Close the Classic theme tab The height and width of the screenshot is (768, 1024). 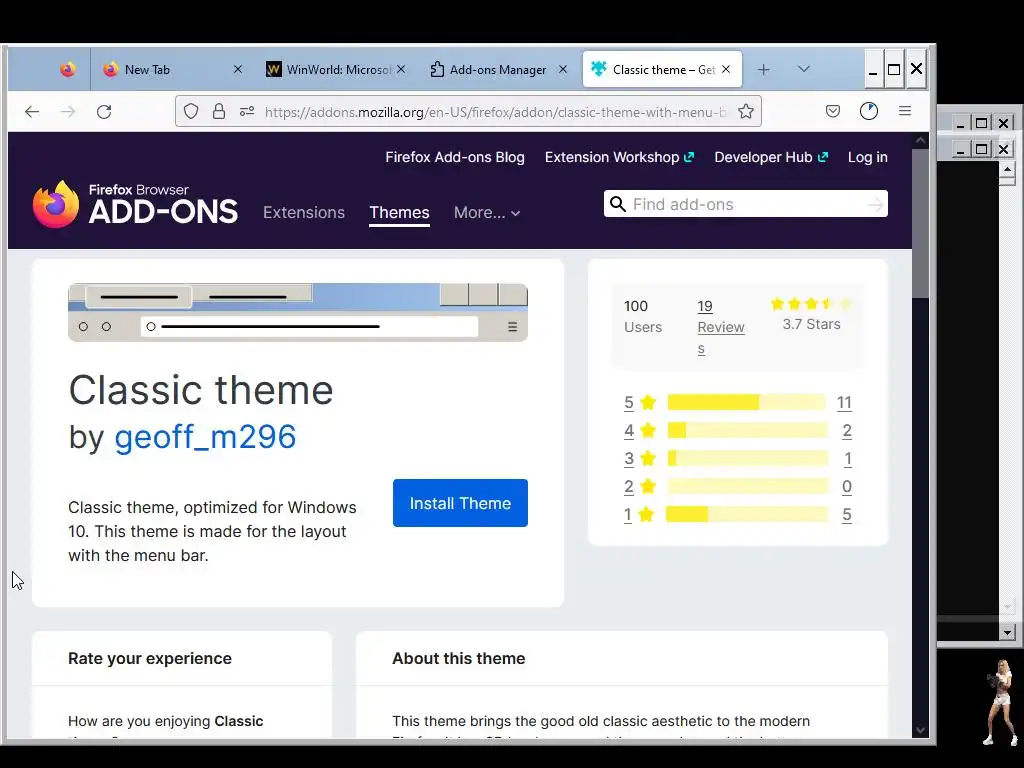click(726, 69)
